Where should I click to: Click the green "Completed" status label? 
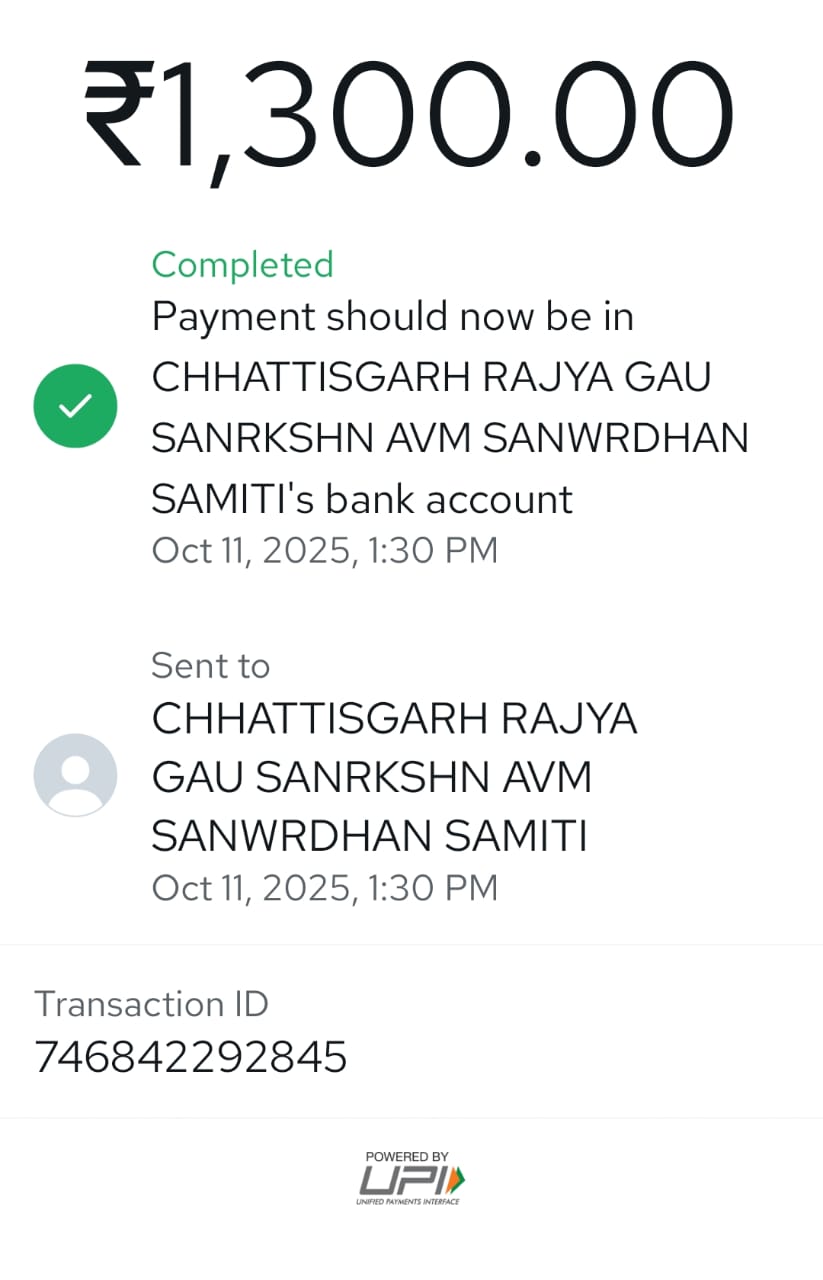tap(242, 265)
